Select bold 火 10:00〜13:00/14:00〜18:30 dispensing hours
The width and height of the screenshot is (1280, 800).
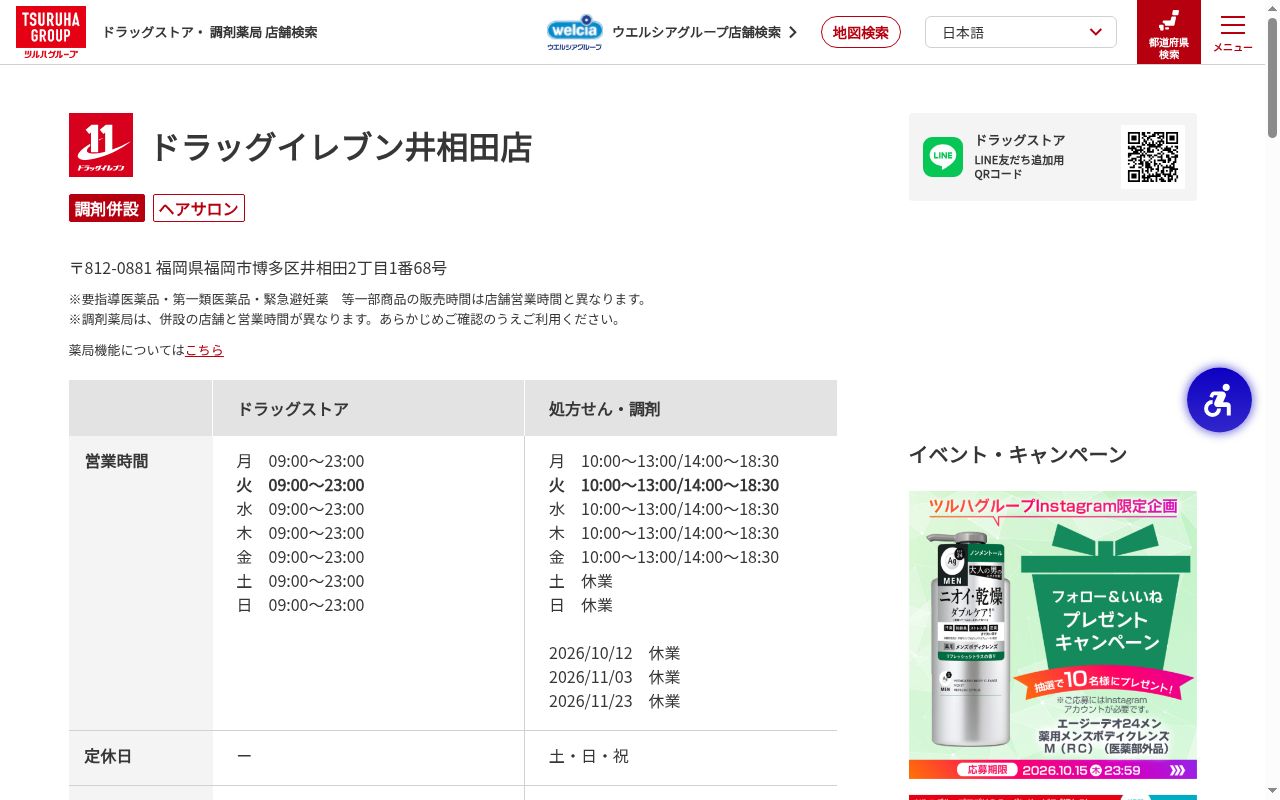coord(664,485)
